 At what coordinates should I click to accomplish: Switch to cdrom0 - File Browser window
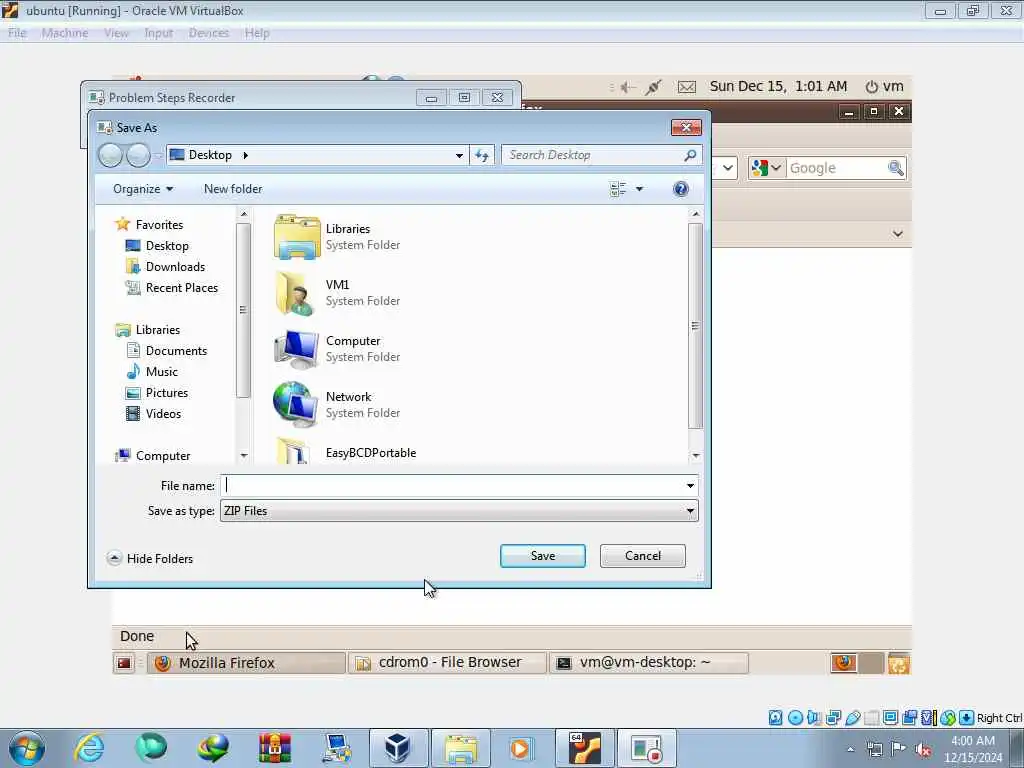pyautogui.click(x=447, y=663)
